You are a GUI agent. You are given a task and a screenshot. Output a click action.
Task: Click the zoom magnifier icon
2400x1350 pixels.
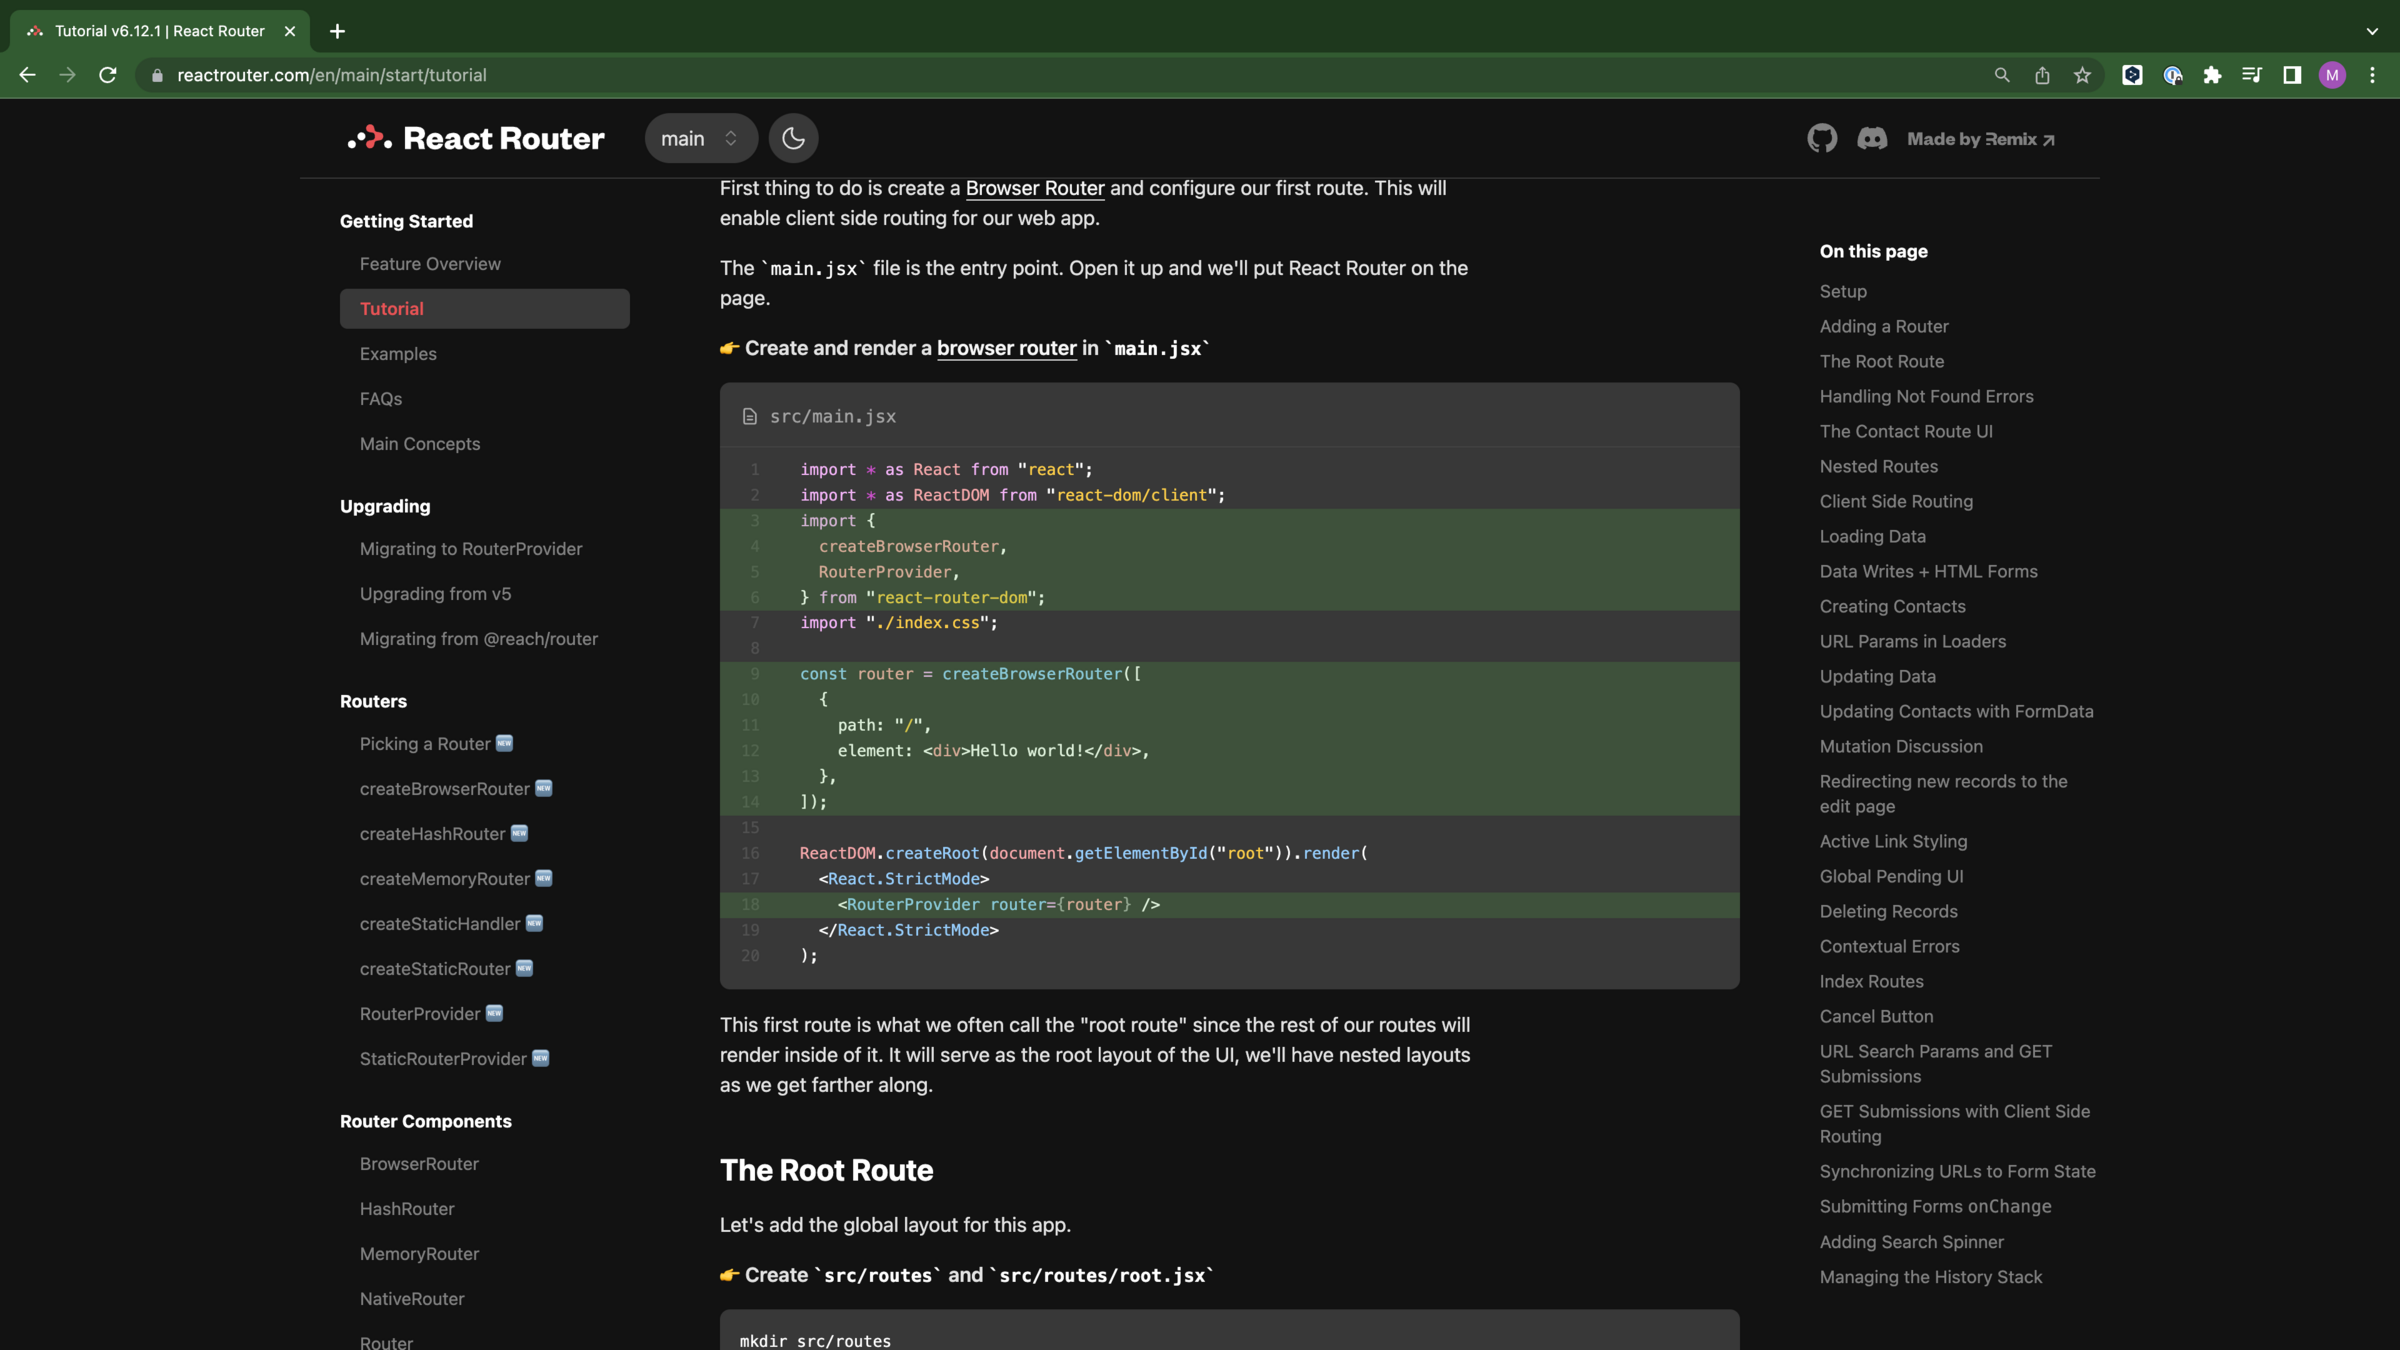[2002, 75]
